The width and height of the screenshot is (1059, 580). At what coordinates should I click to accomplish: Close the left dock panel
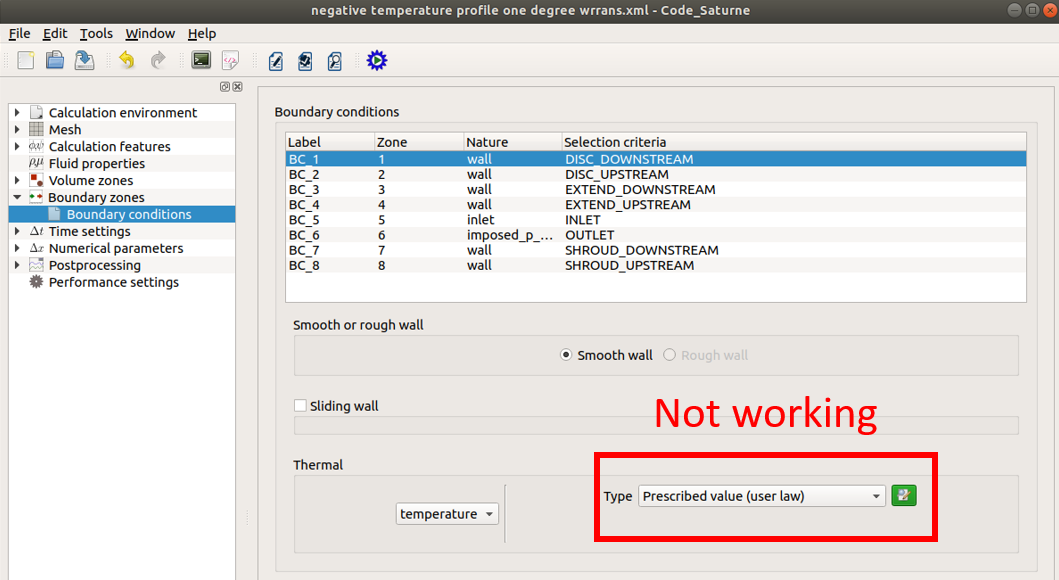pyautogui.click(x=237, y=87)
